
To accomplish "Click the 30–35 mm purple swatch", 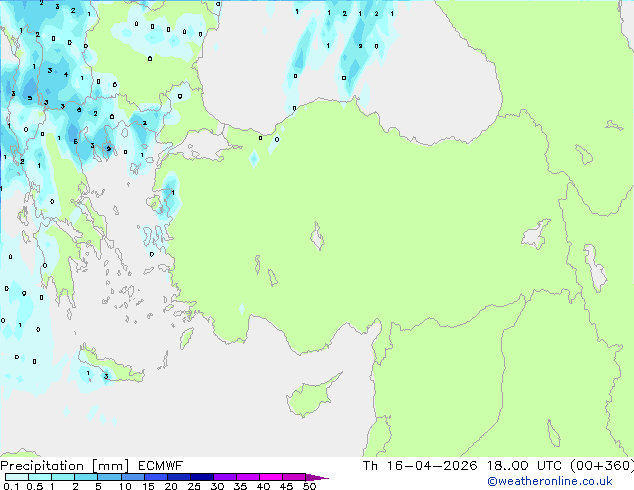I will point(225,477).
